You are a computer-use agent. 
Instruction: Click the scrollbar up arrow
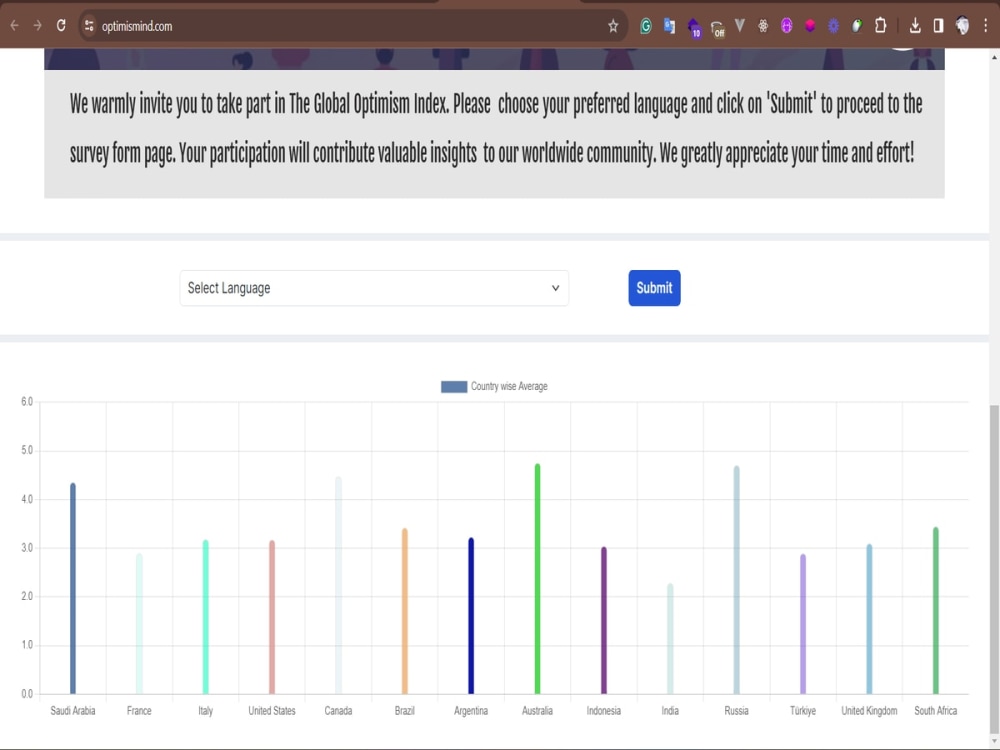(x=994, y=57)
